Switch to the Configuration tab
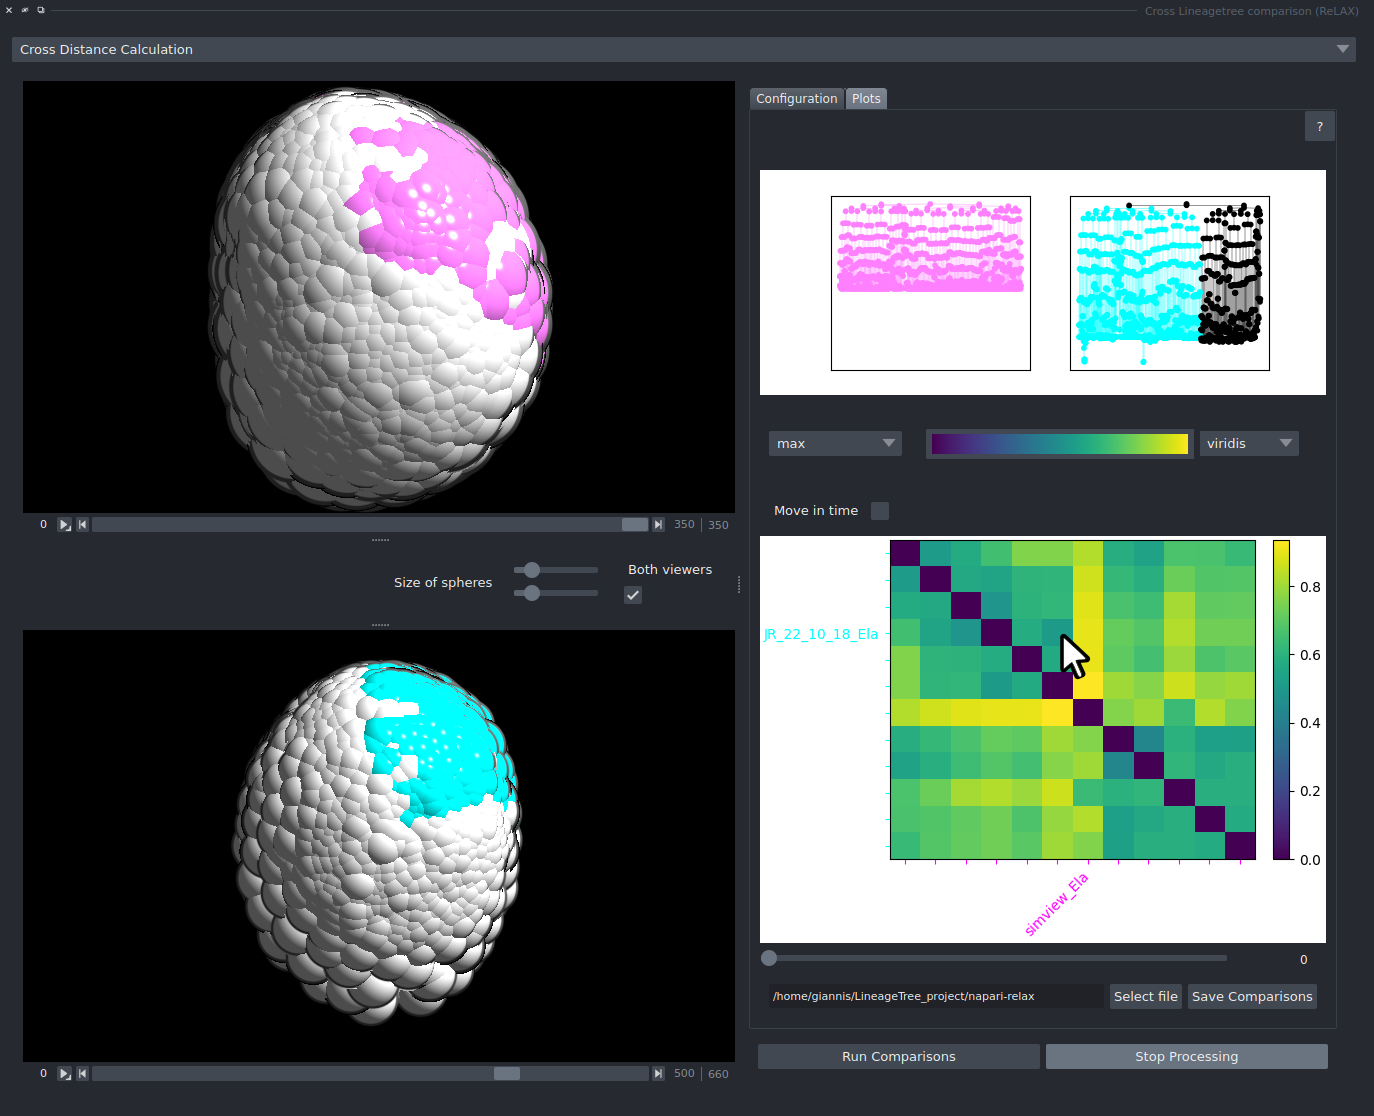Screen dimensions: 1374x1116 (796, 98)
